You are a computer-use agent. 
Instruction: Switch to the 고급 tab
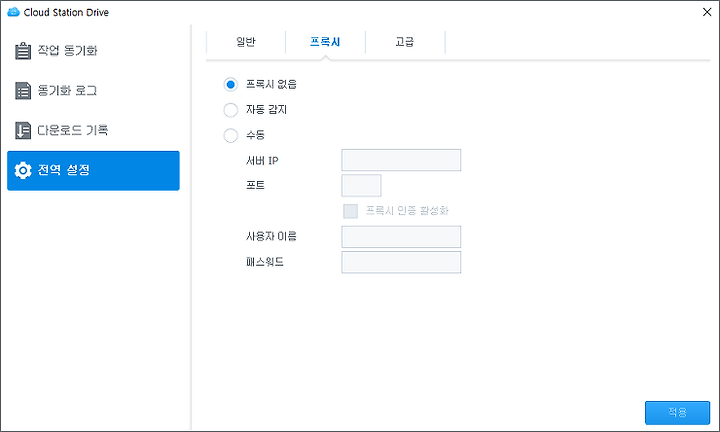pyautogui.click(x=405, y=42)
